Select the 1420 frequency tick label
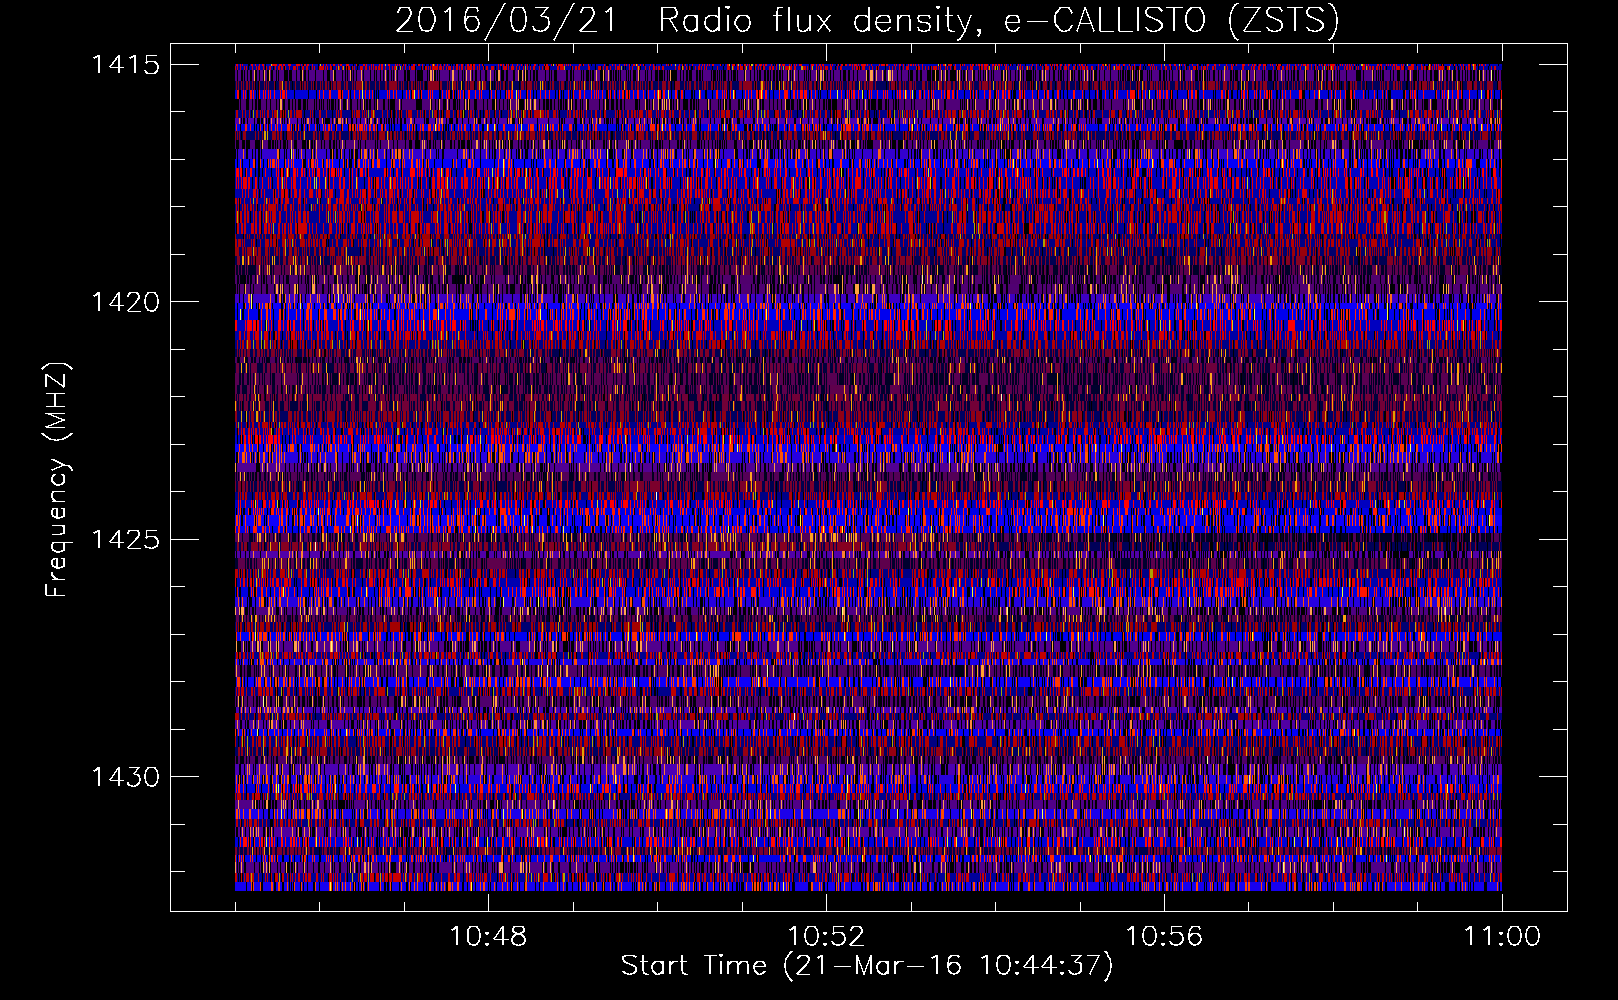The height and width of the screenshot is (1000, 1618). click(x=125, y=302)
